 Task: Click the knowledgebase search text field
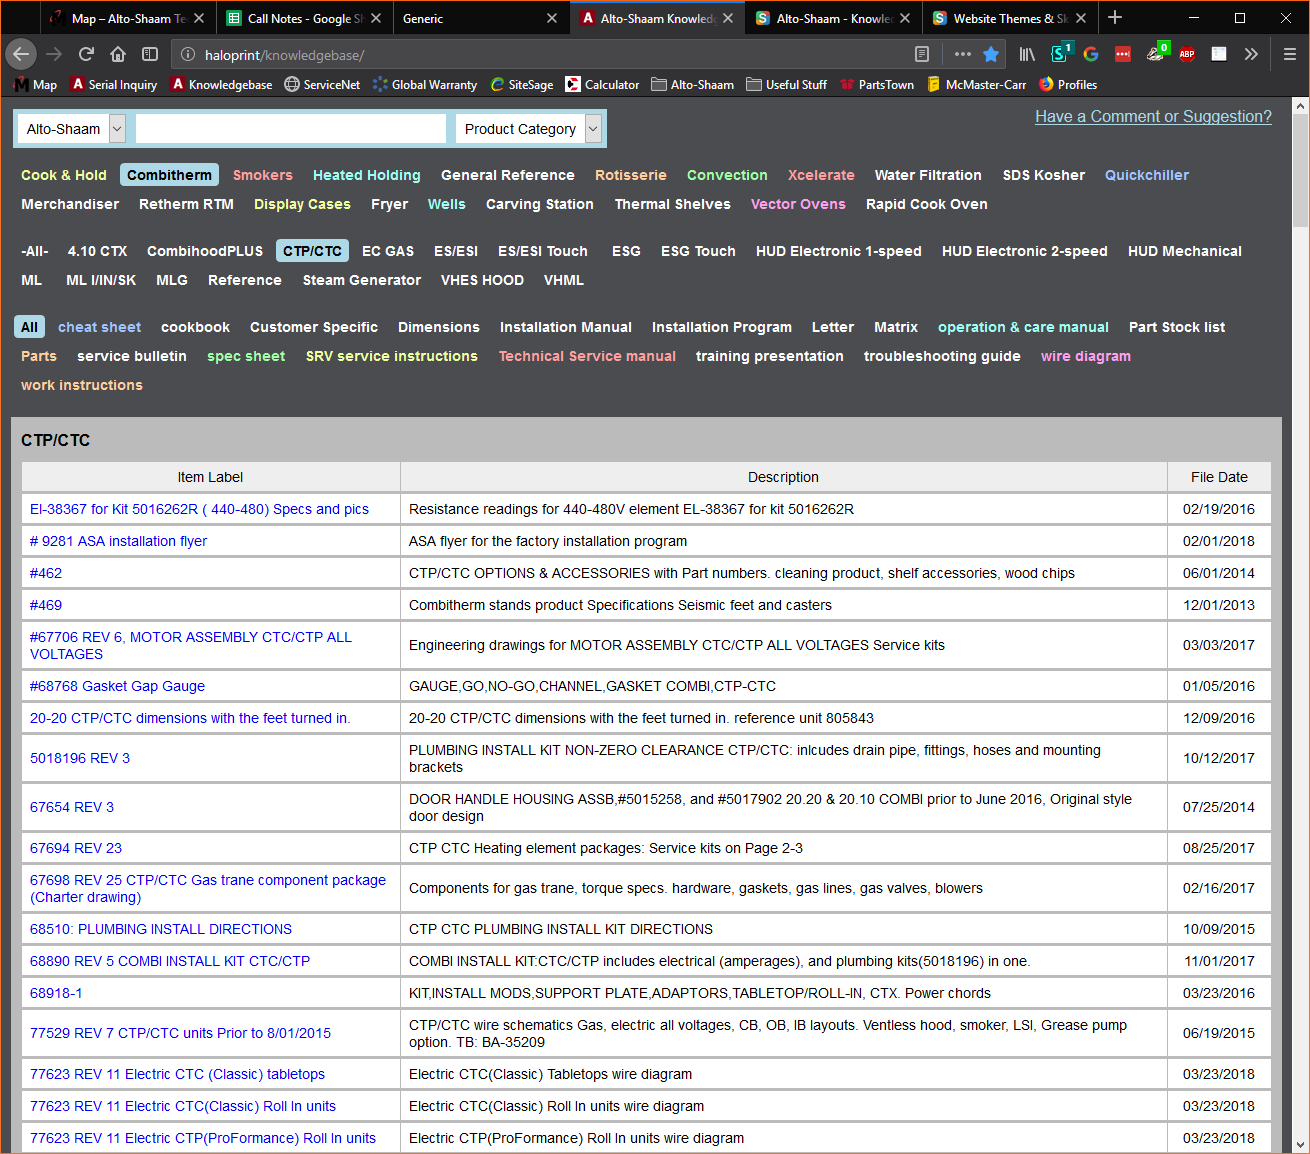(x=290, y=129)
